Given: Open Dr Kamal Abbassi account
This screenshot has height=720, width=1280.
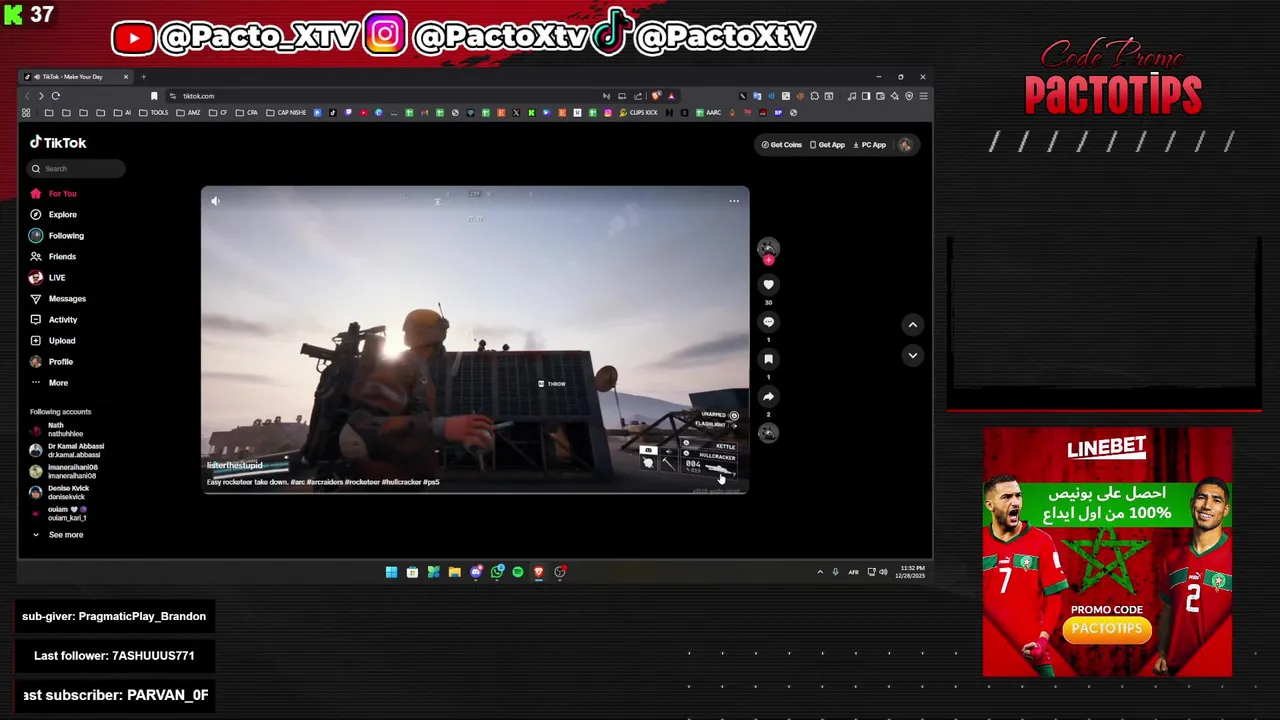Looking at the screenshot, I should click(x=67, y=450).
